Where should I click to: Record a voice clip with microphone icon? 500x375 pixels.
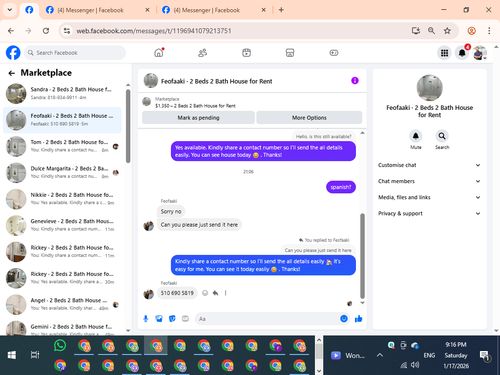click(x=146, y=319)
